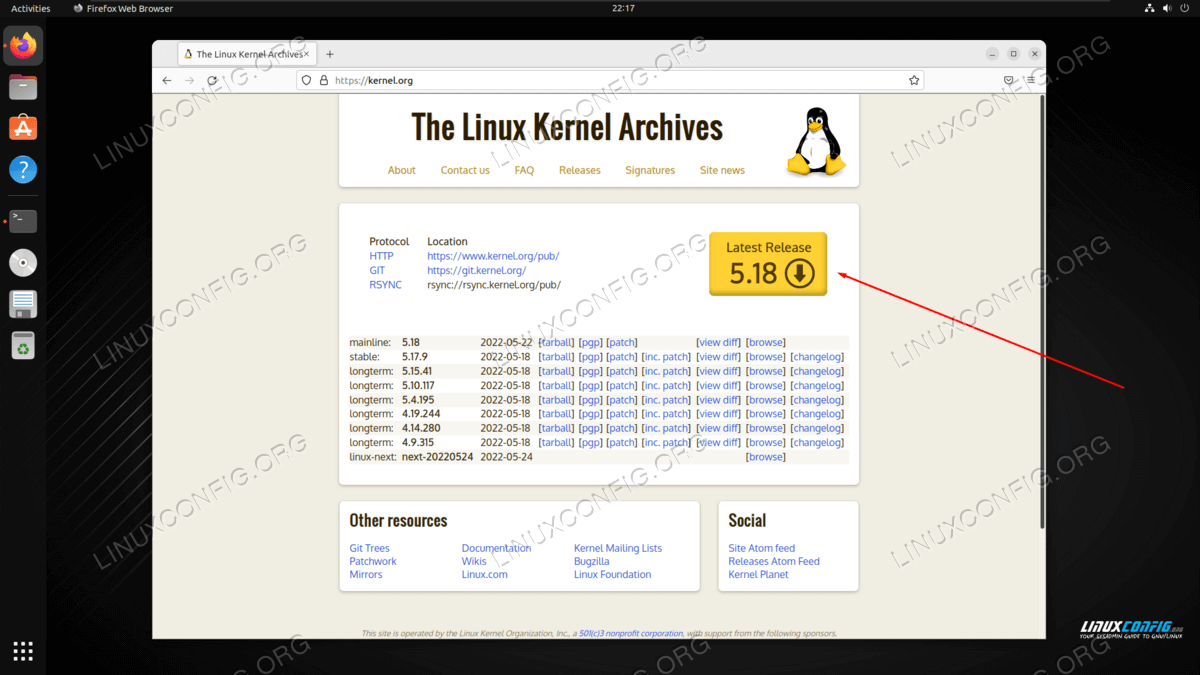
Task: Open Help from the dock
Action: (x=23, y=169)
